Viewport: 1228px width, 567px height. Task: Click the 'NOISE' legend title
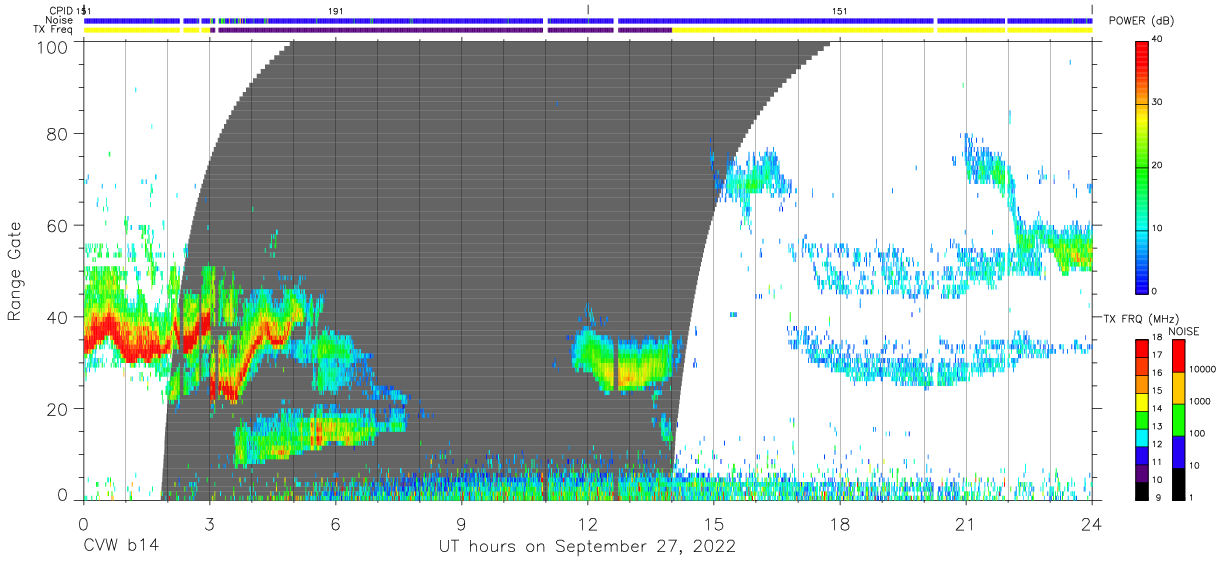[1183, 331]
